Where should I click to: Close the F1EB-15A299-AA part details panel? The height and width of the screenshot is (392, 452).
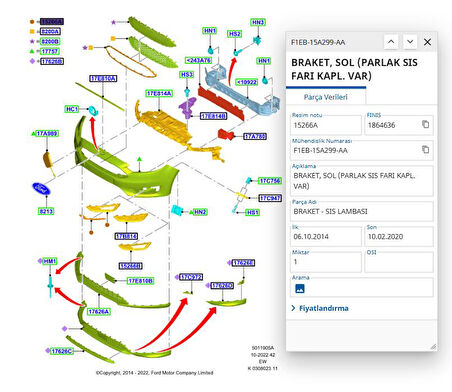(427, 42)
